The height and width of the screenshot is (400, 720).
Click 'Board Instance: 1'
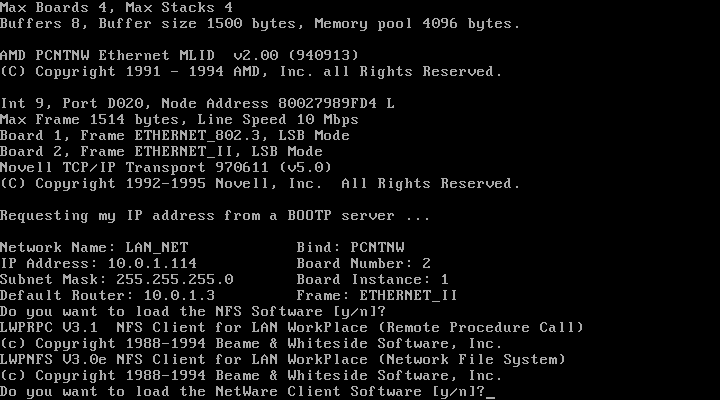tap(373, 280)
